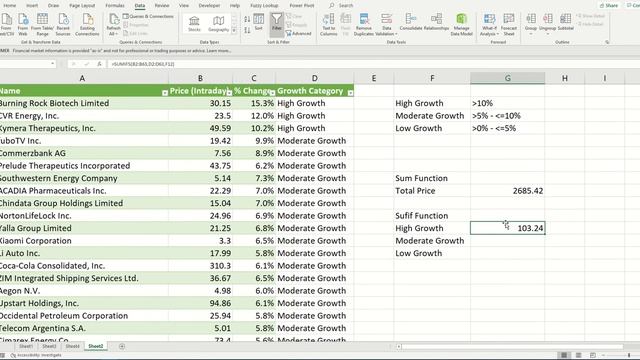640x360 pixels.
Task: Click the Refresh All icon
Action: (x=113, y=24)
